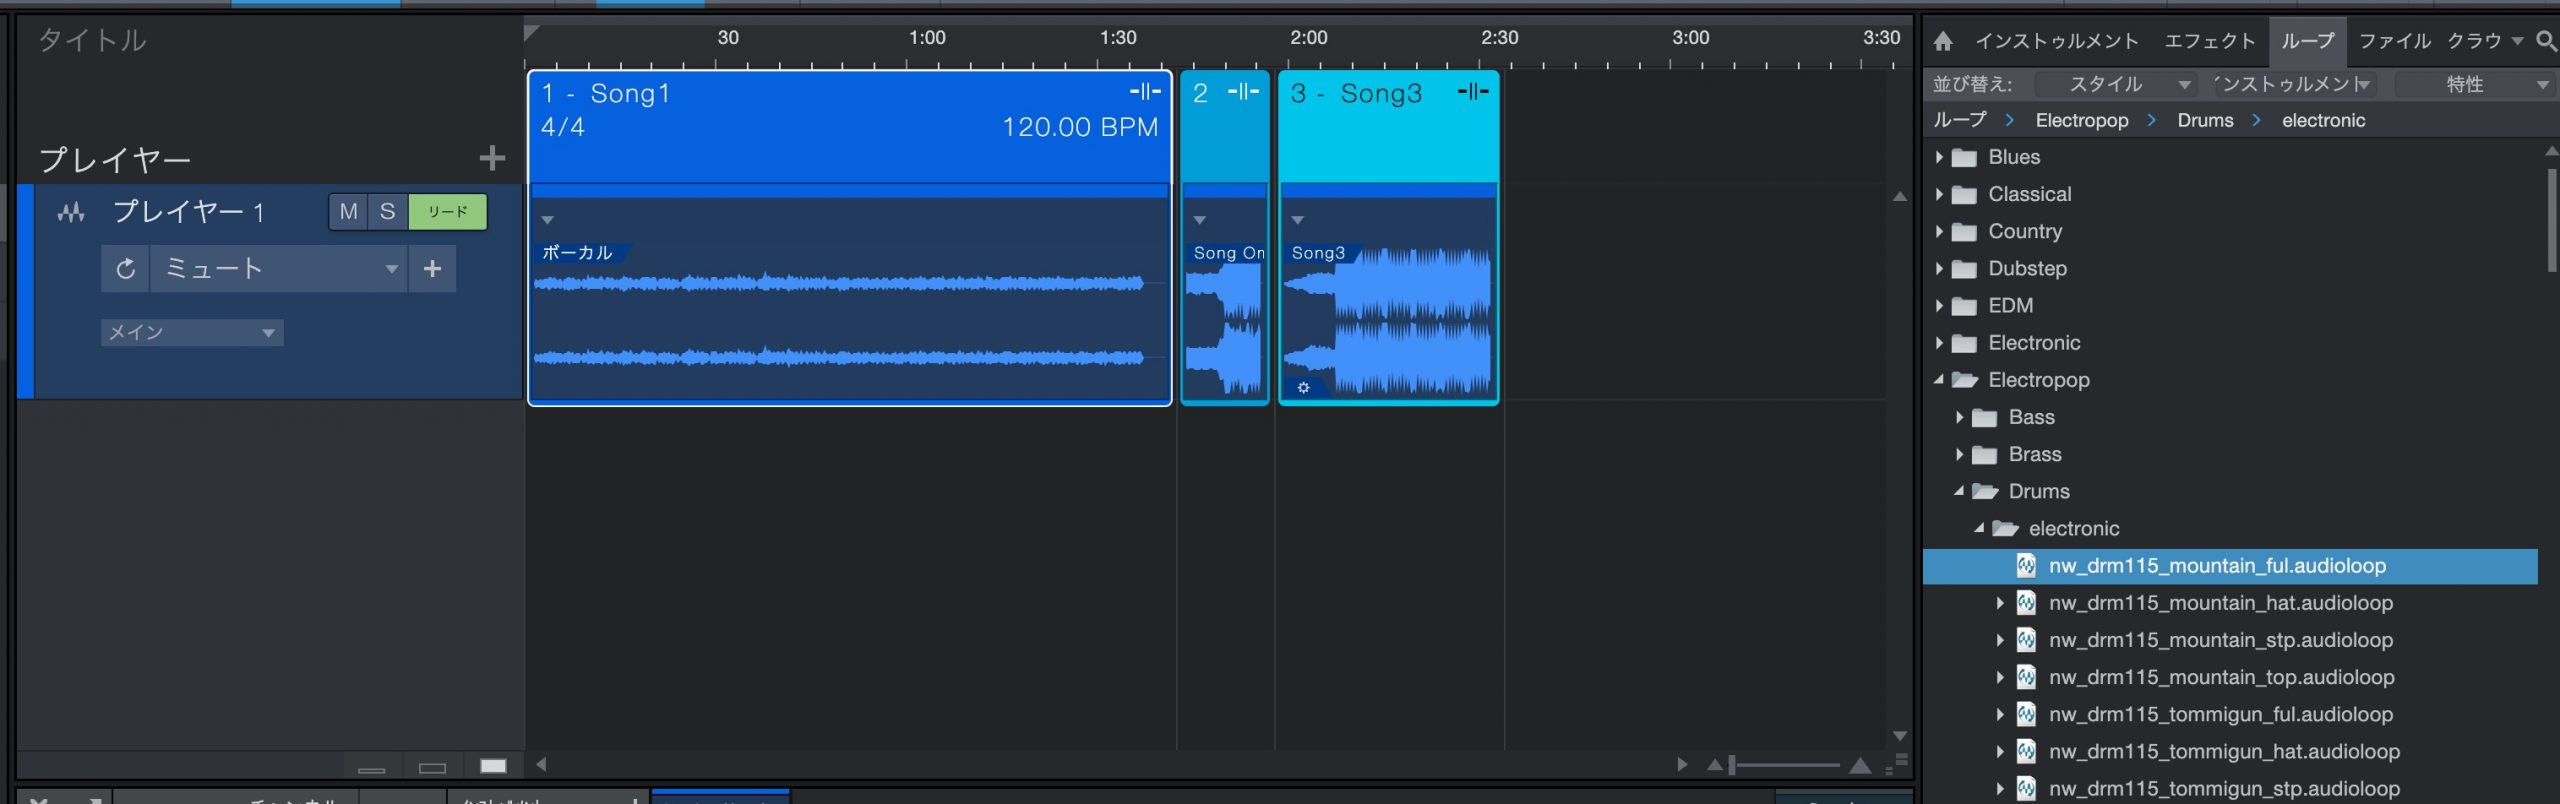Select the medium track height icon
2560x804 pixels.
(432, 768)
